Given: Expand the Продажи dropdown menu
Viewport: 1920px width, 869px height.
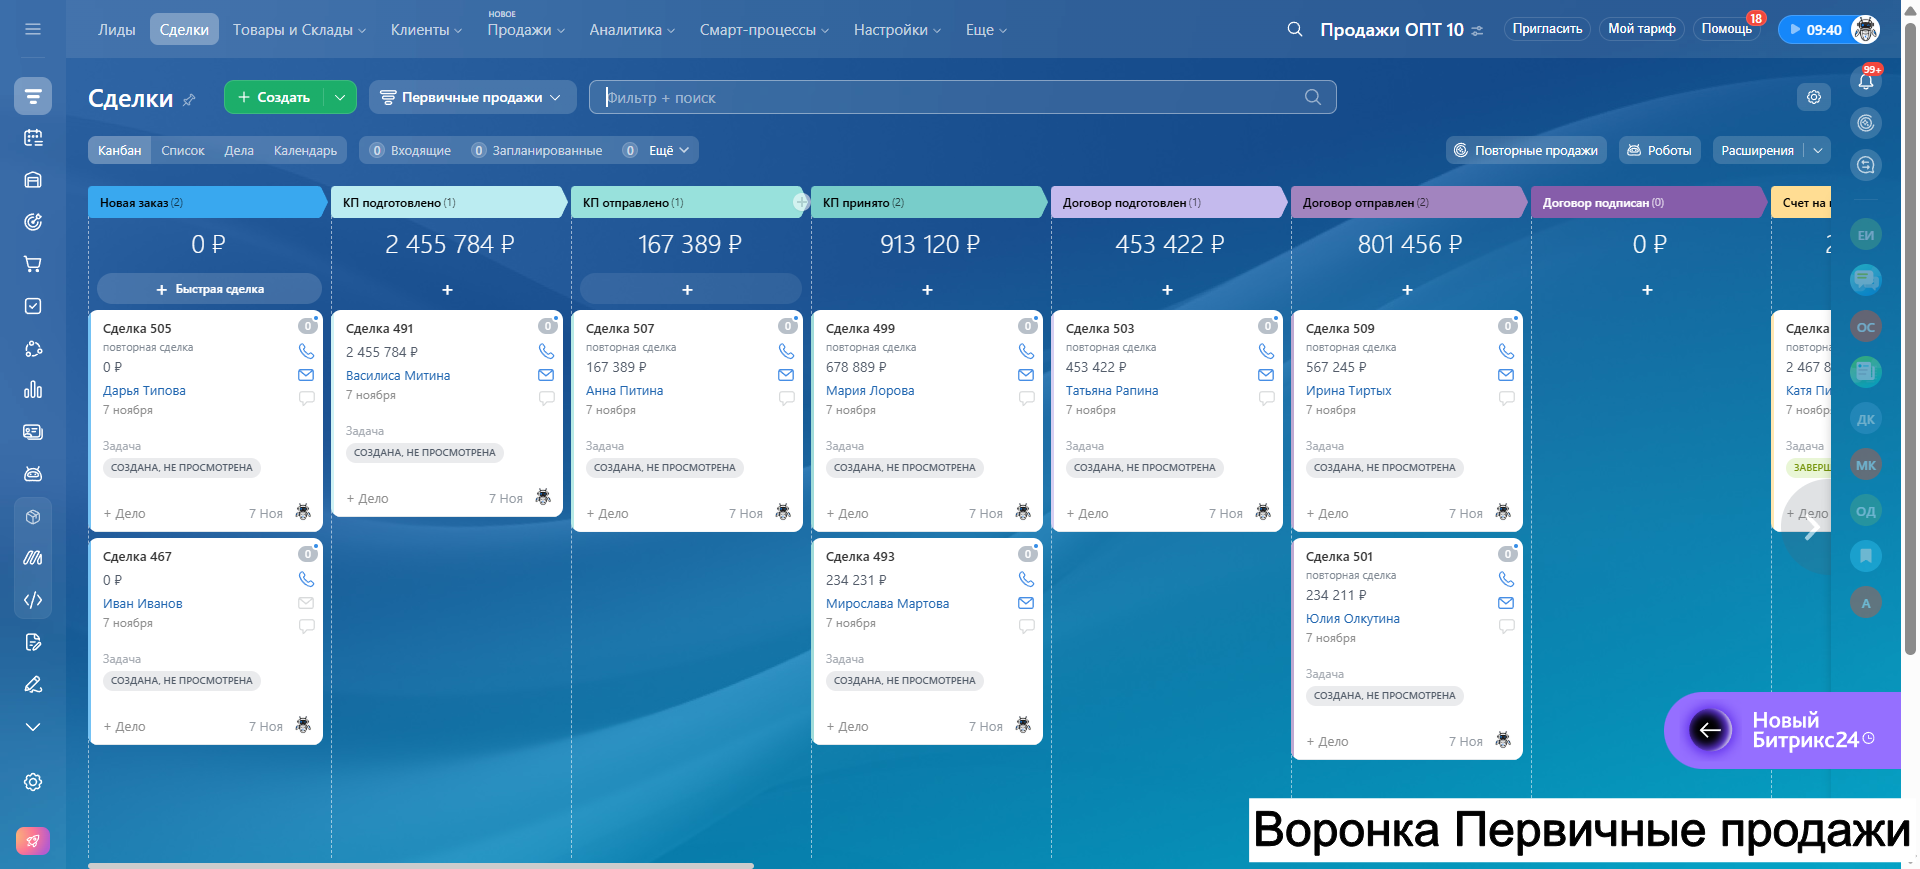Looking at the screenshot, I should pos(526,30).
